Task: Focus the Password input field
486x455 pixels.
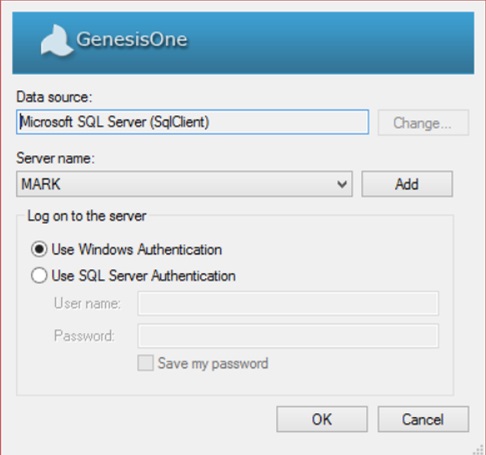Action: (x=288, y=336)
